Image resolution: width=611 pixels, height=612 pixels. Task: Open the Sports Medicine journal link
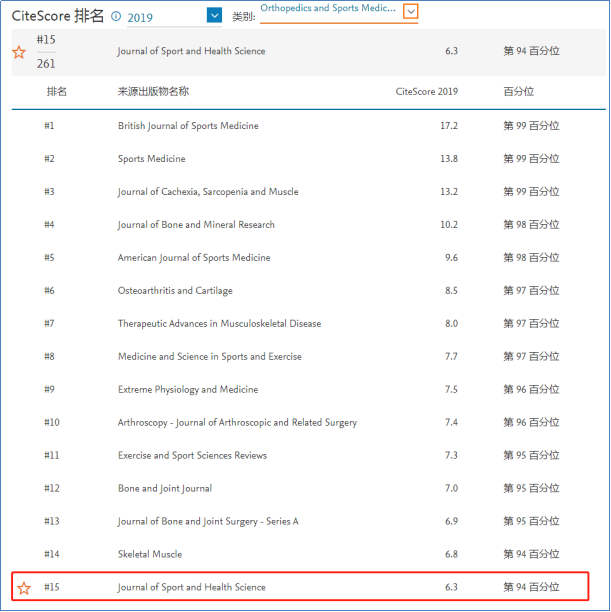(x=151, y=159)
